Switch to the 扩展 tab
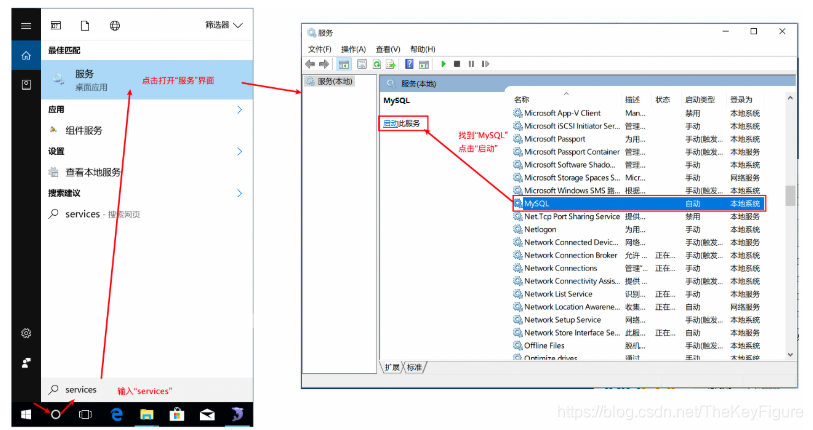The width and height of the screenshot is (813, 430). click(x=392, y=367)
